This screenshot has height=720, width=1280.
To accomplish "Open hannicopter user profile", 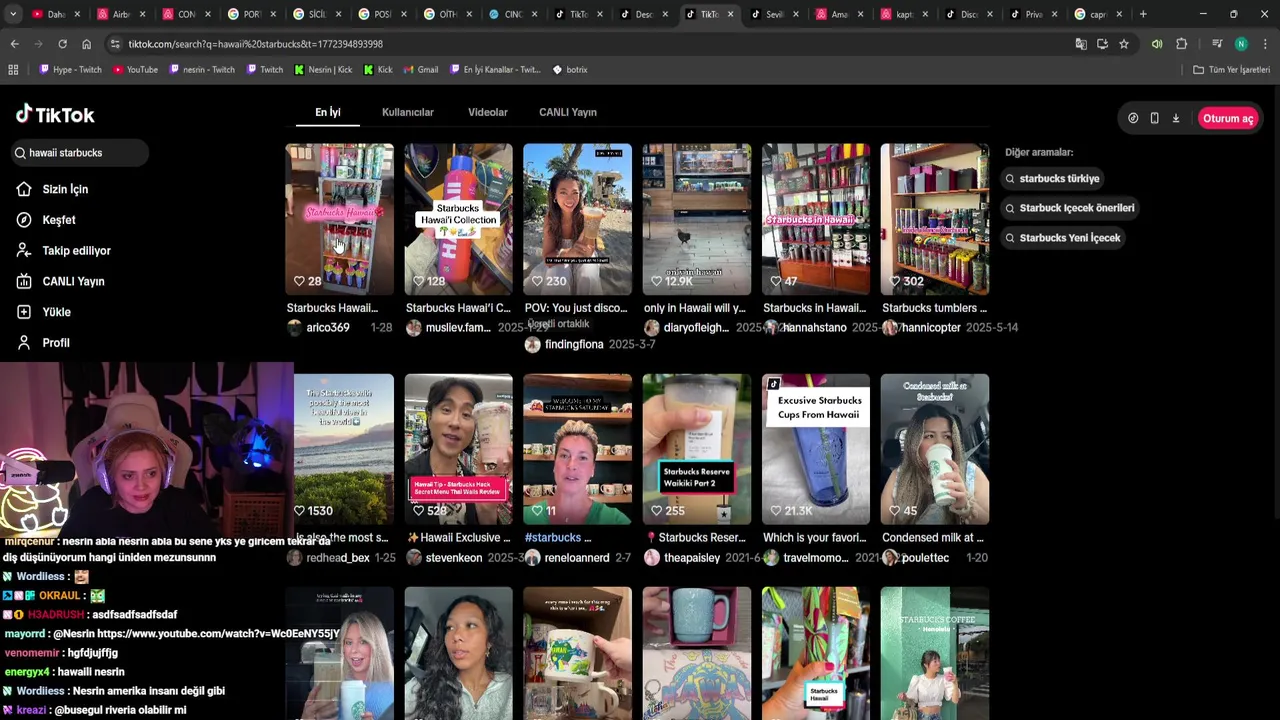I will pos(931,328).
